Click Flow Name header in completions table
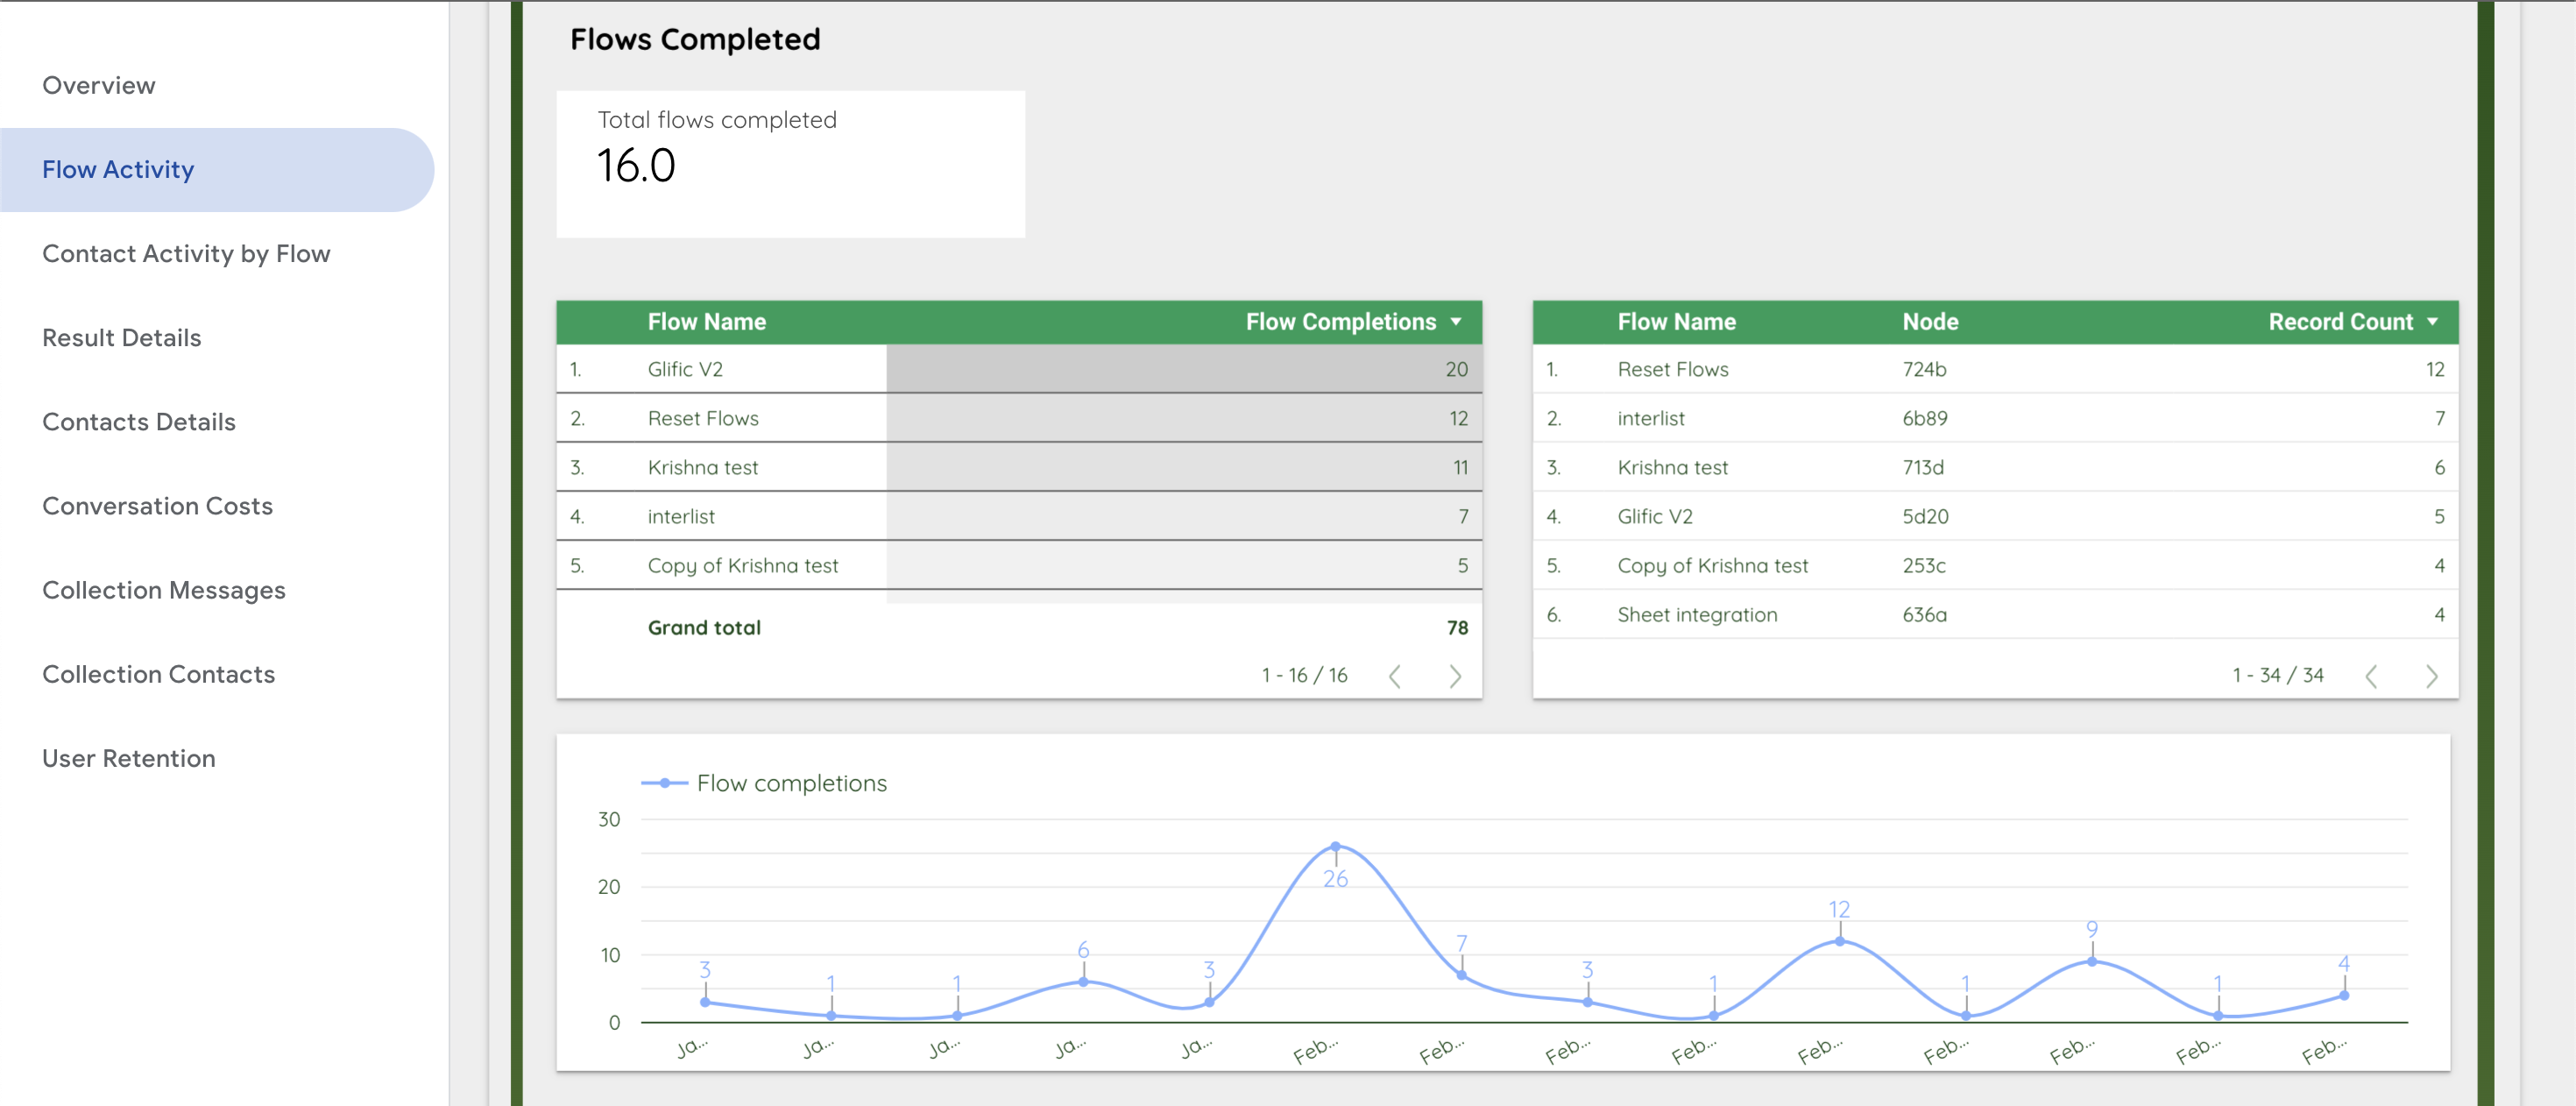Viewport: 2576px width, 1106px height. click(x=706, y=322)
